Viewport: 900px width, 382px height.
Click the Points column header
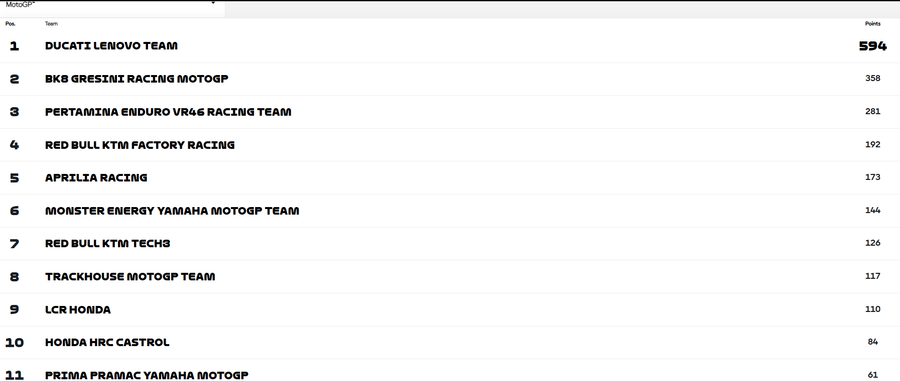pos(872,24)
